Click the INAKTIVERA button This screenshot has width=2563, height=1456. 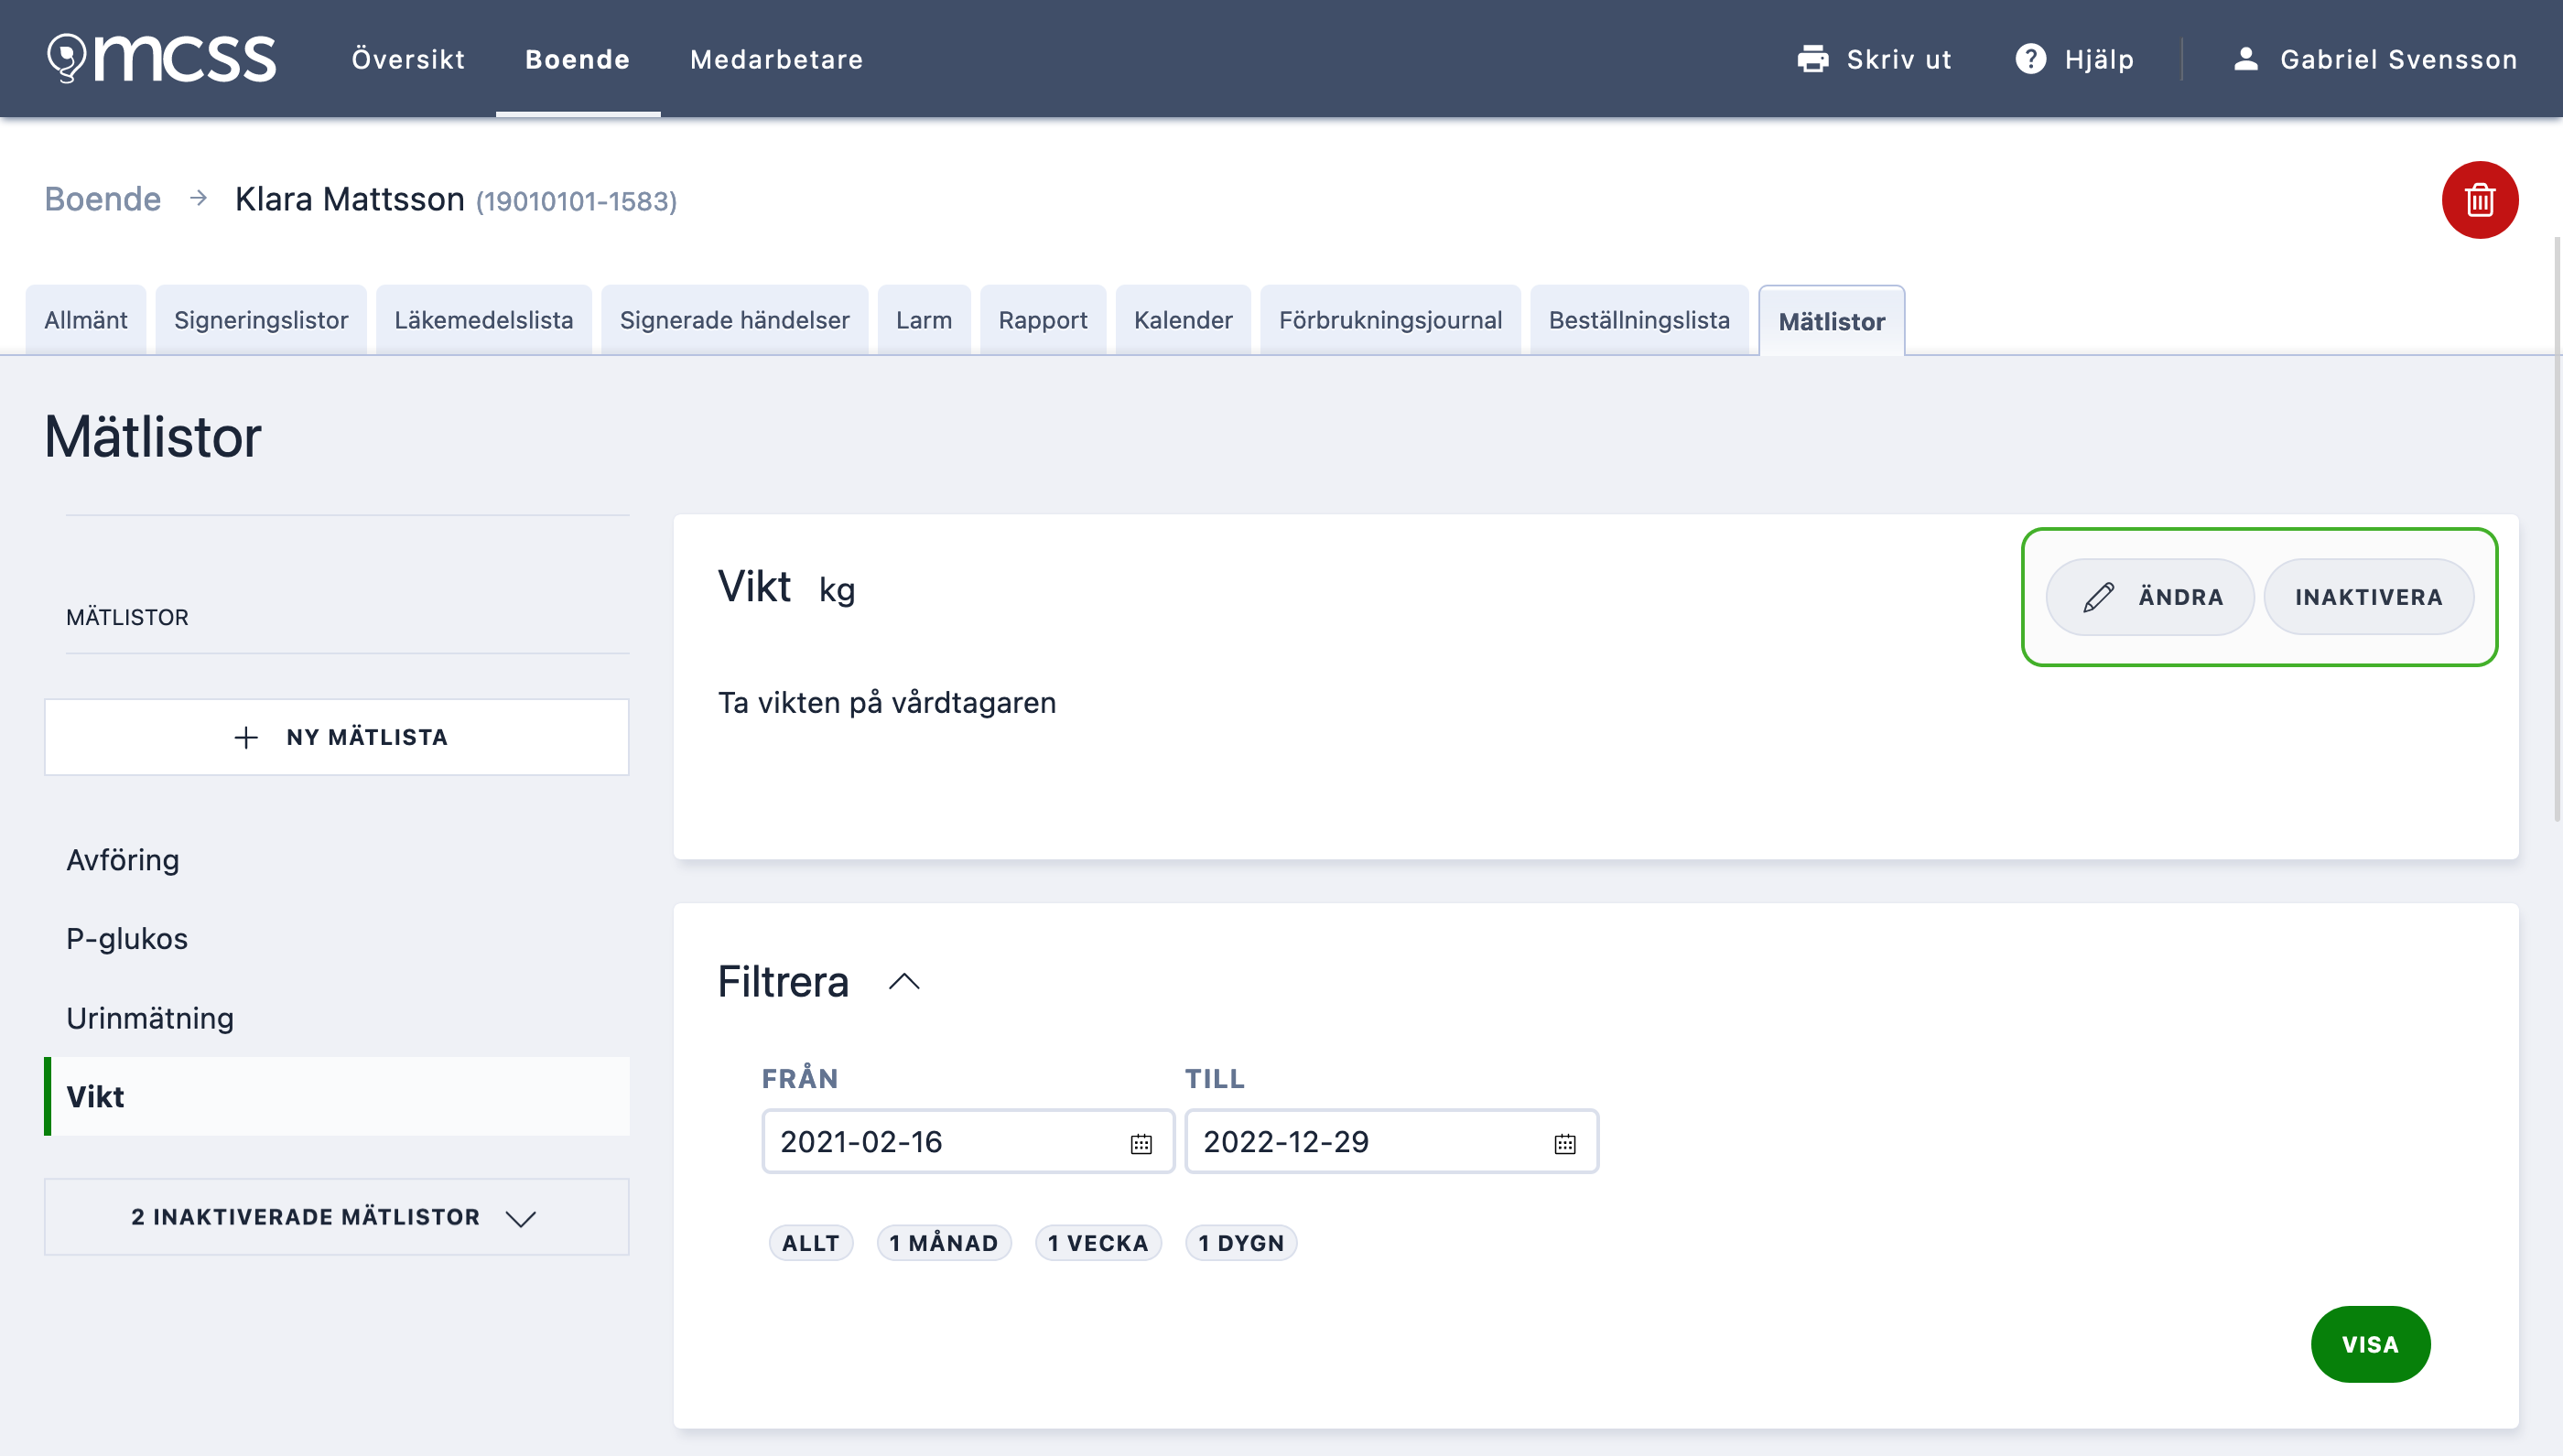pyautogui.click(x=2368, y=597)
